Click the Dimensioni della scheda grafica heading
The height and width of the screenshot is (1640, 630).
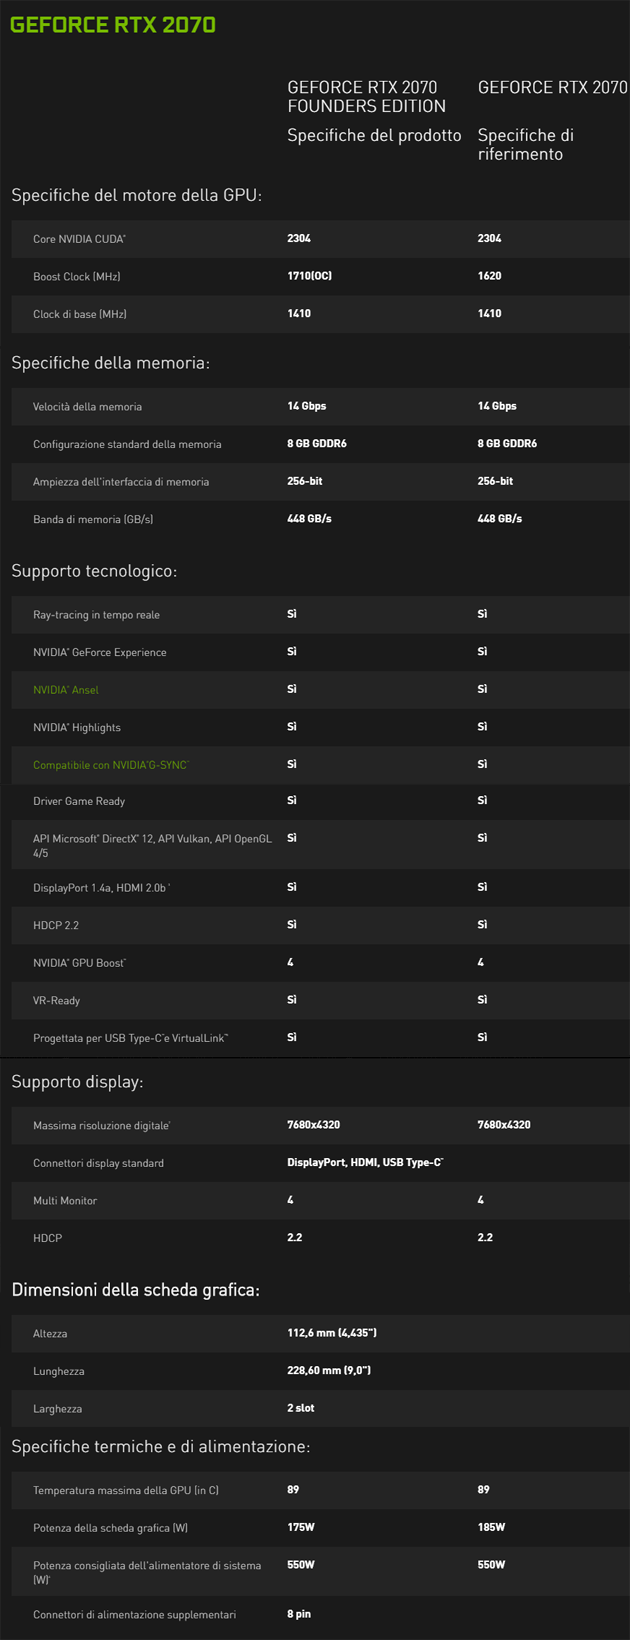pyautogui.click(x=135, y=1290)
